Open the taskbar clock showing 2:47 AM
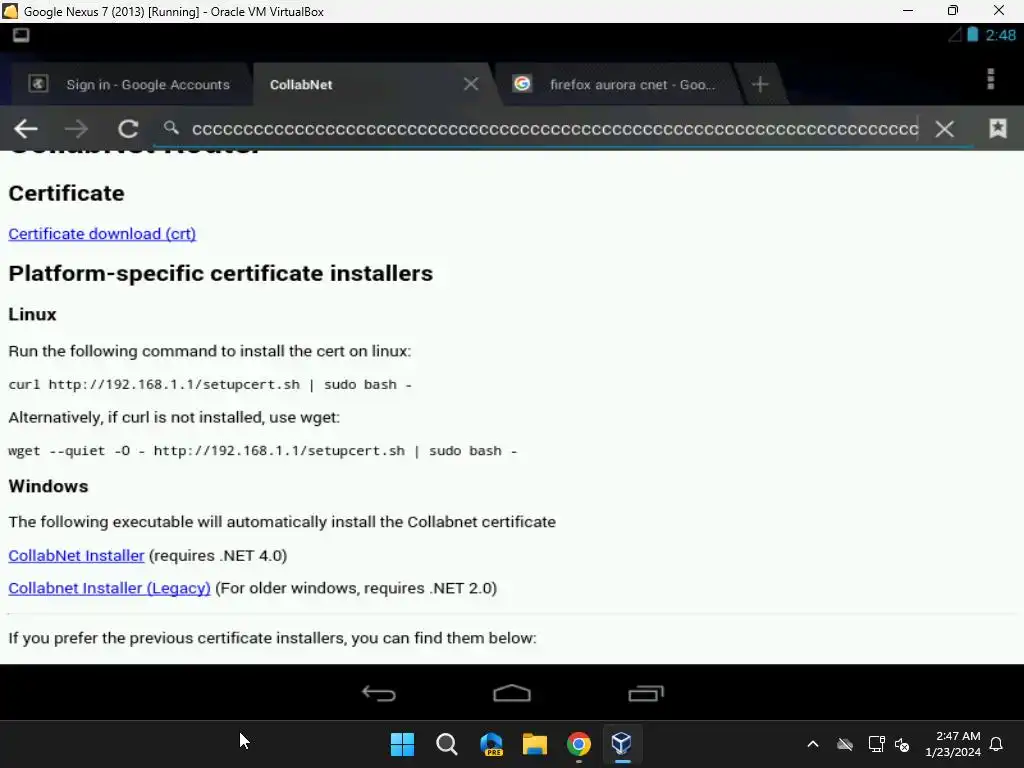Viewport: 1024px width, 768px height. [x=953, y=744]
